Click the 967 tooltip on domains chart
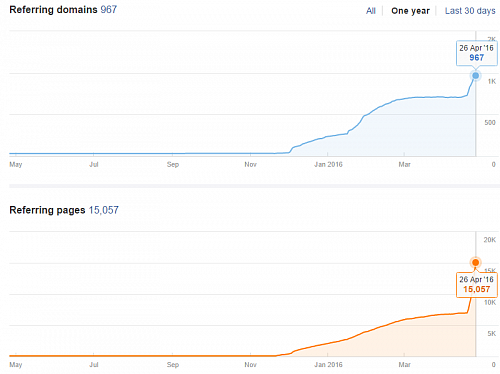500x374 pixels. pyautogui.click(x=477, y=53)
